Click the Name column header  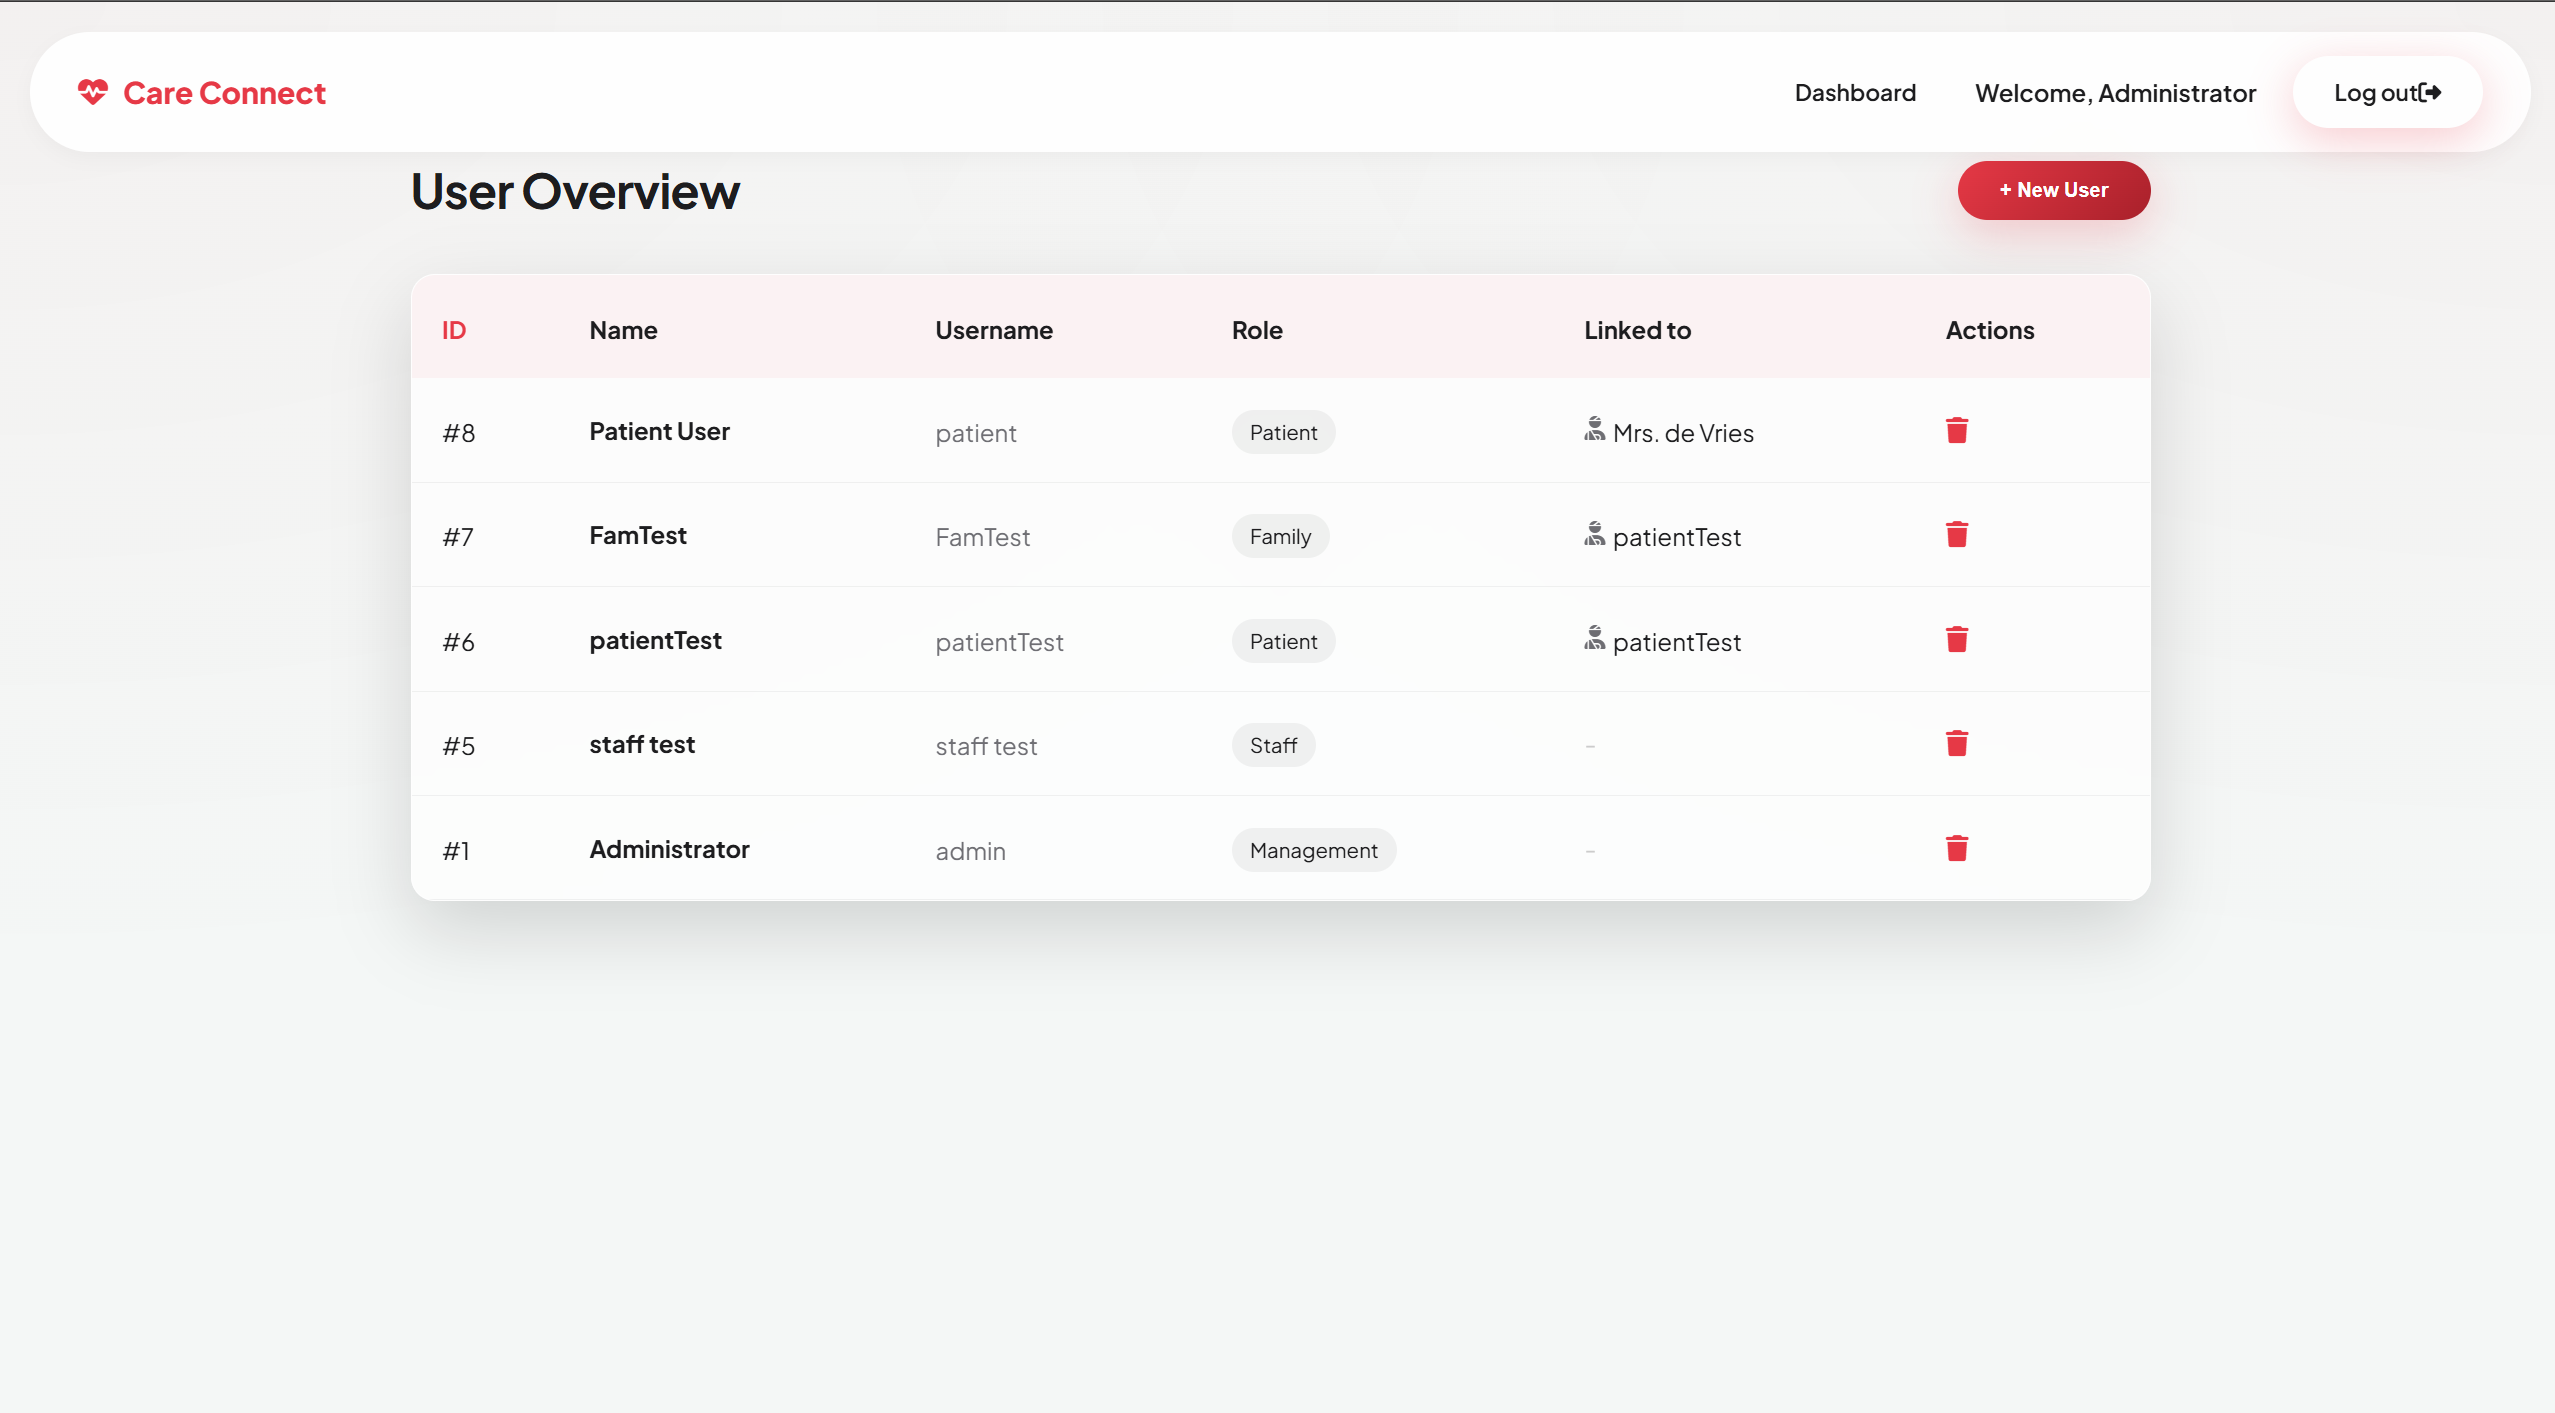623,330
